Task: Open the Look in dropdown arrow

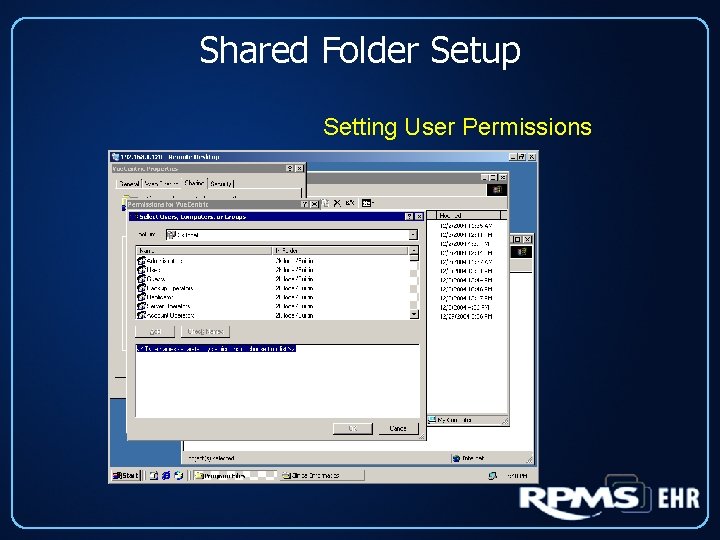Action: pyautogui.click(x=413, y=235)
